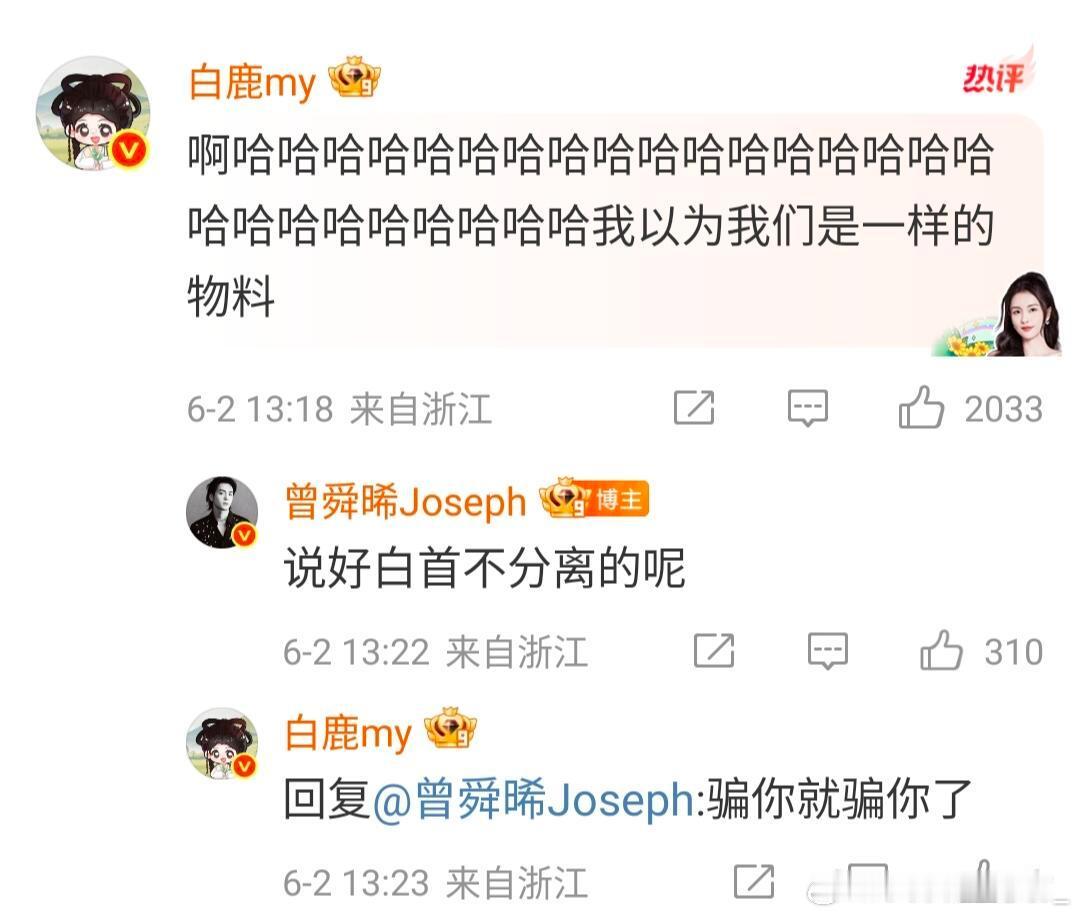Share 白鹿my's 13:18 comment
Screen dimensions: 1080x916
[694, 408]
